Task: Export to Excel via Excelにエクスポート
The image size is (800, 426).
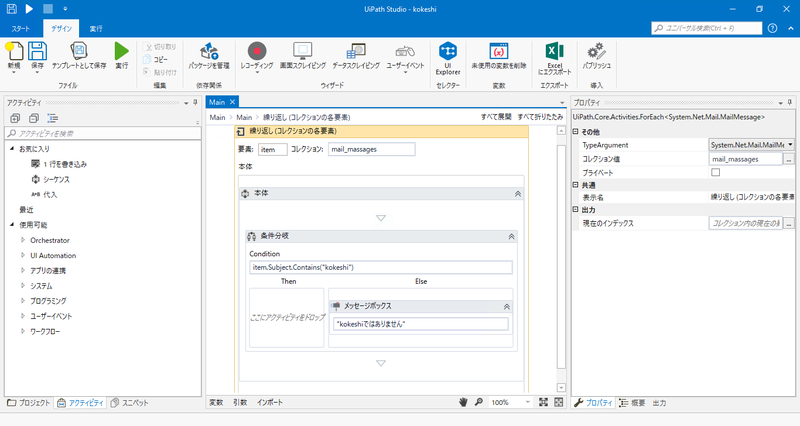Action: 555,58
